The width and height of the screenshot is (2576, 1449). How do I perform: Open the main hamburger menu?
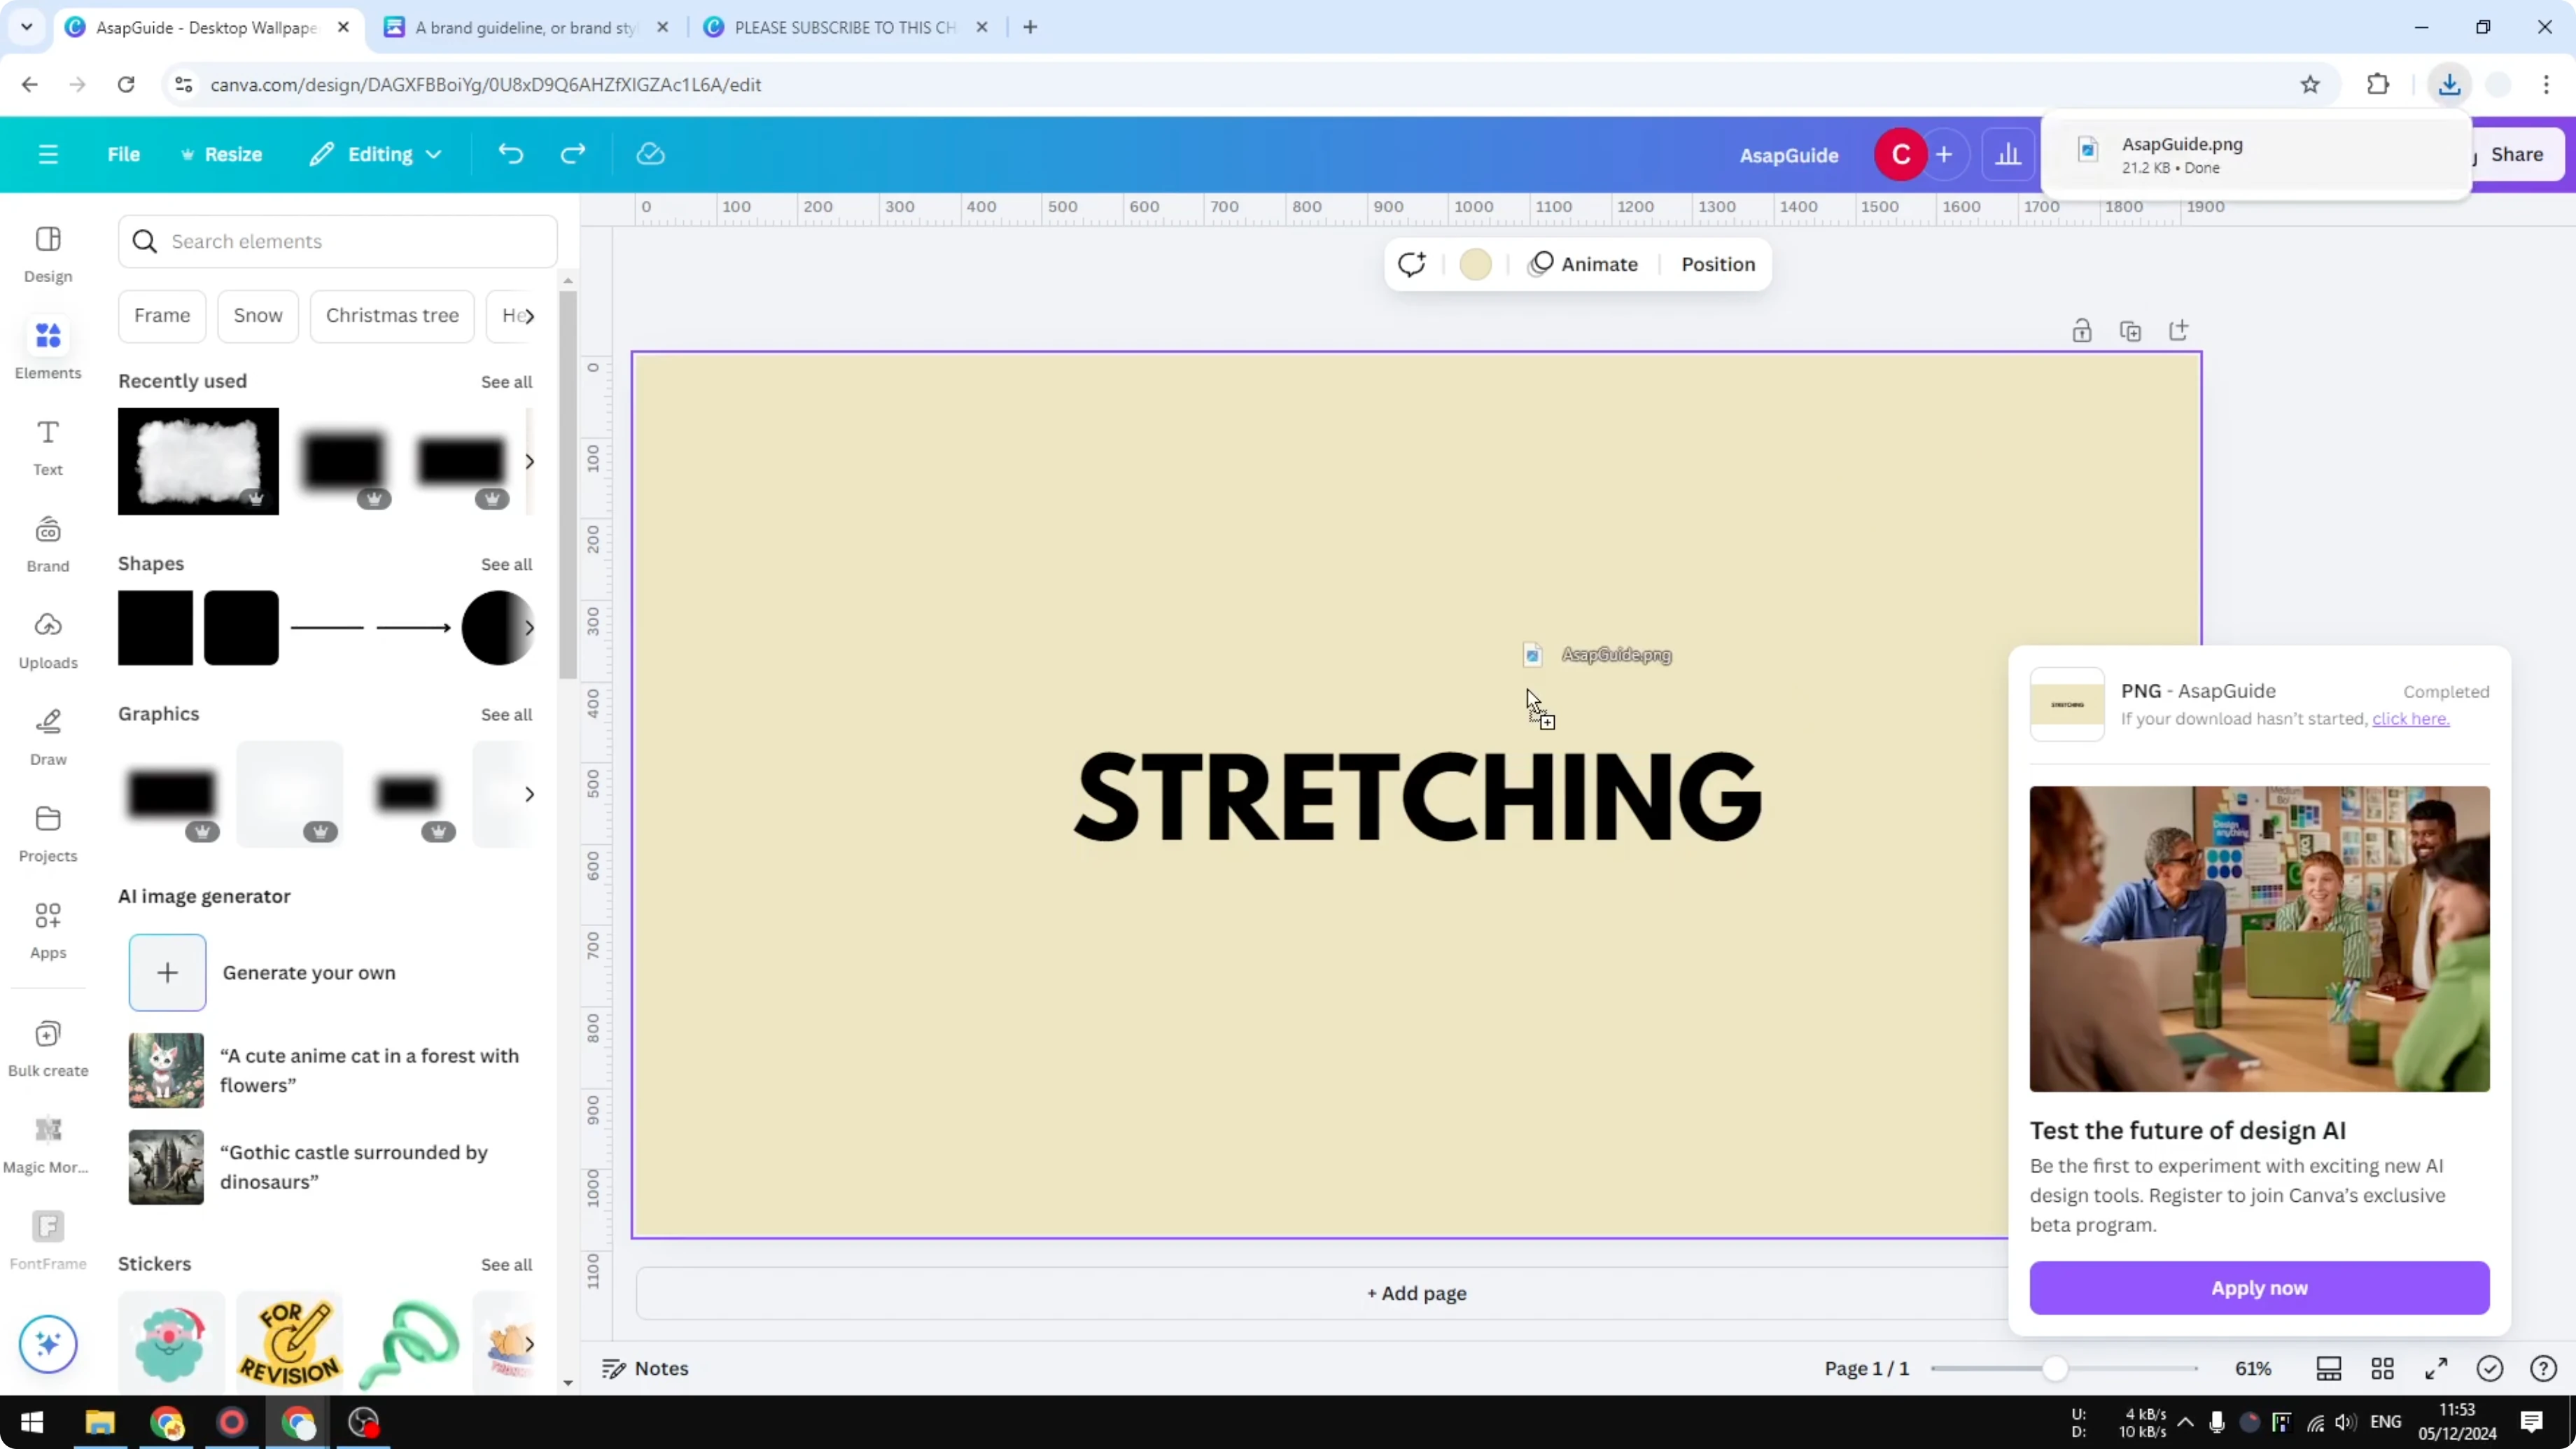[48, 154]
